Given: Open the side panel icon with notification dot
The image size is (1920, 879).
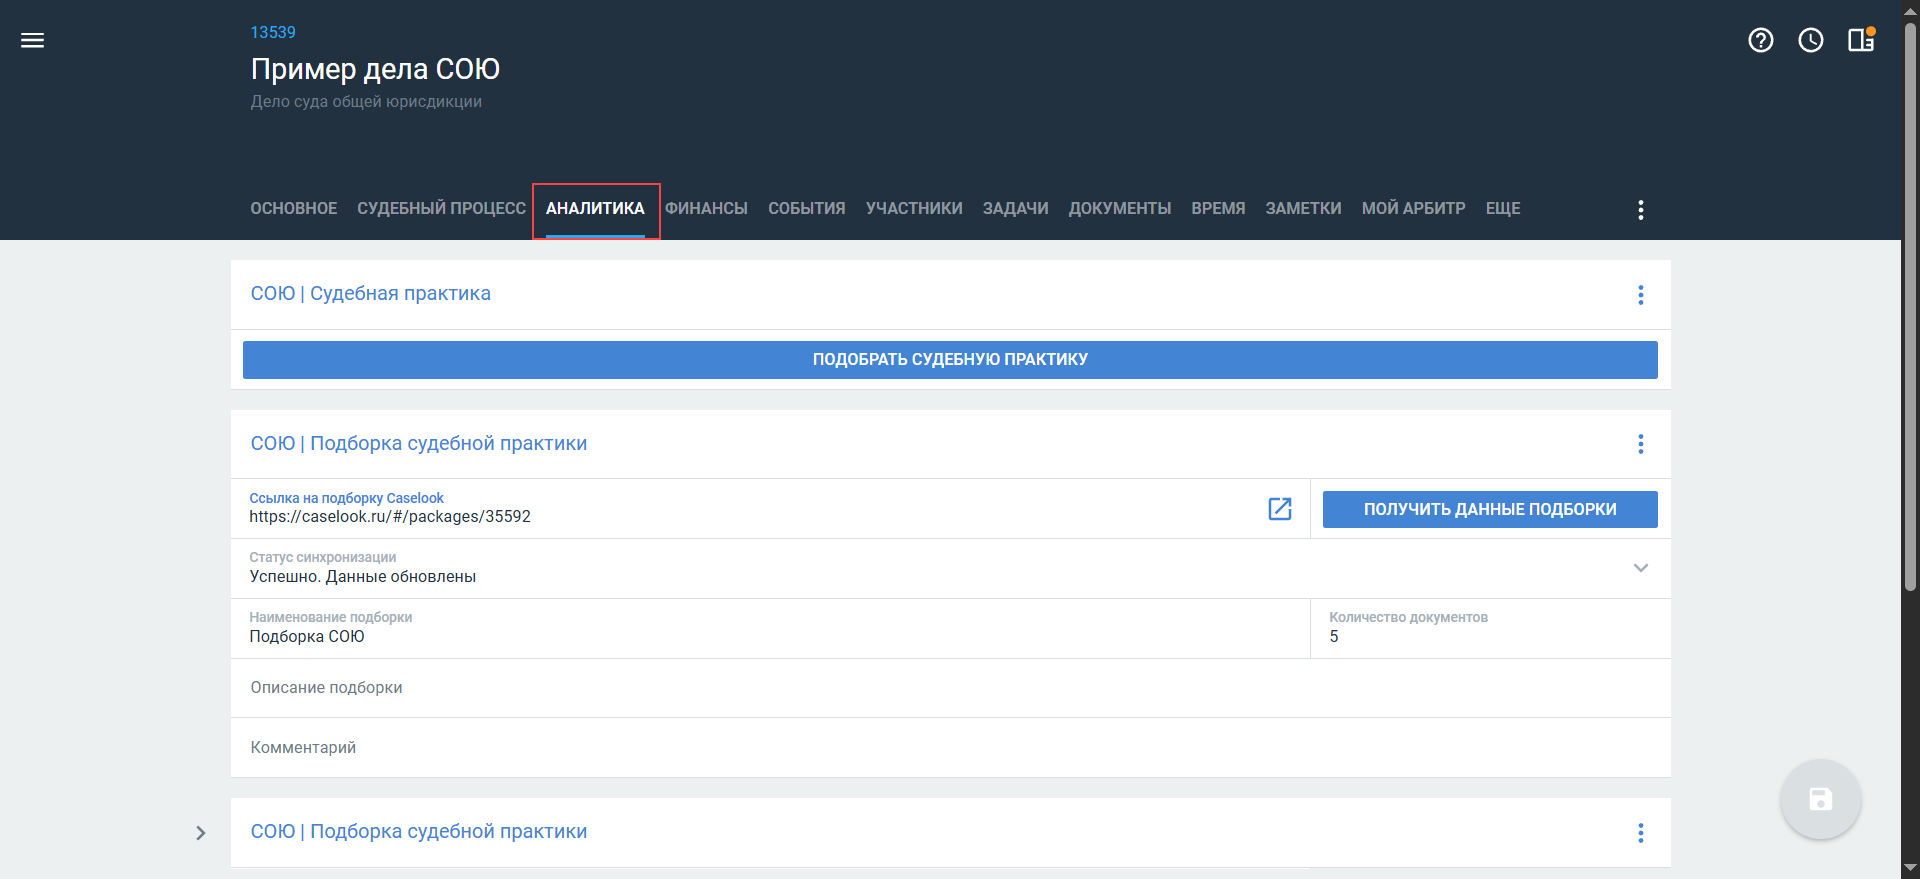Looking at the screenshot, I should [1861, 40].
